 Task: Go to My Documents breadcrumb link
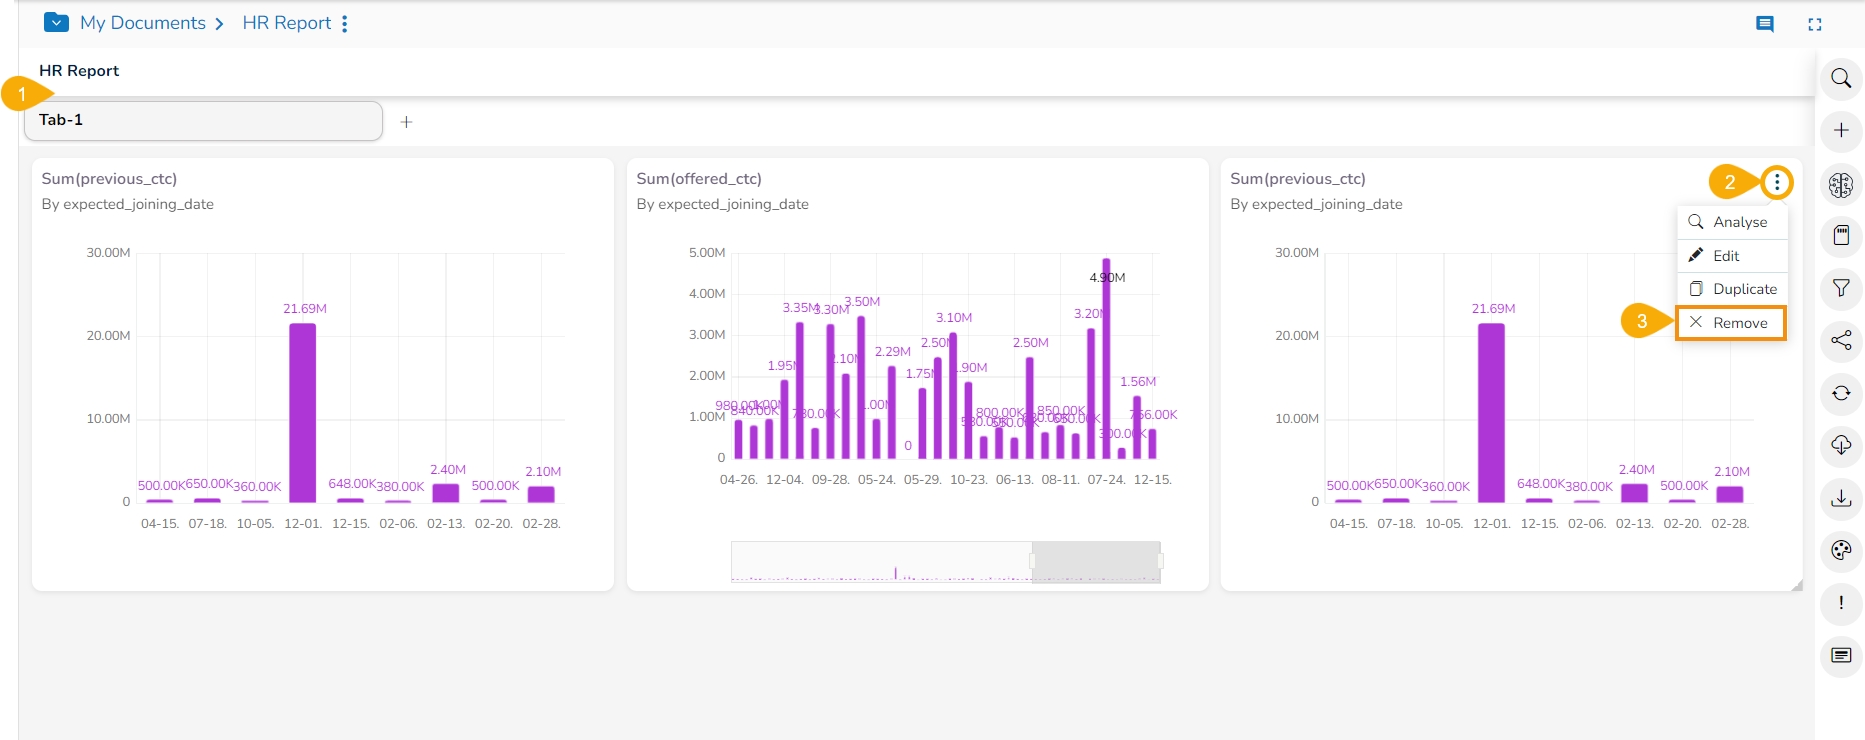[x=142, y=23]
